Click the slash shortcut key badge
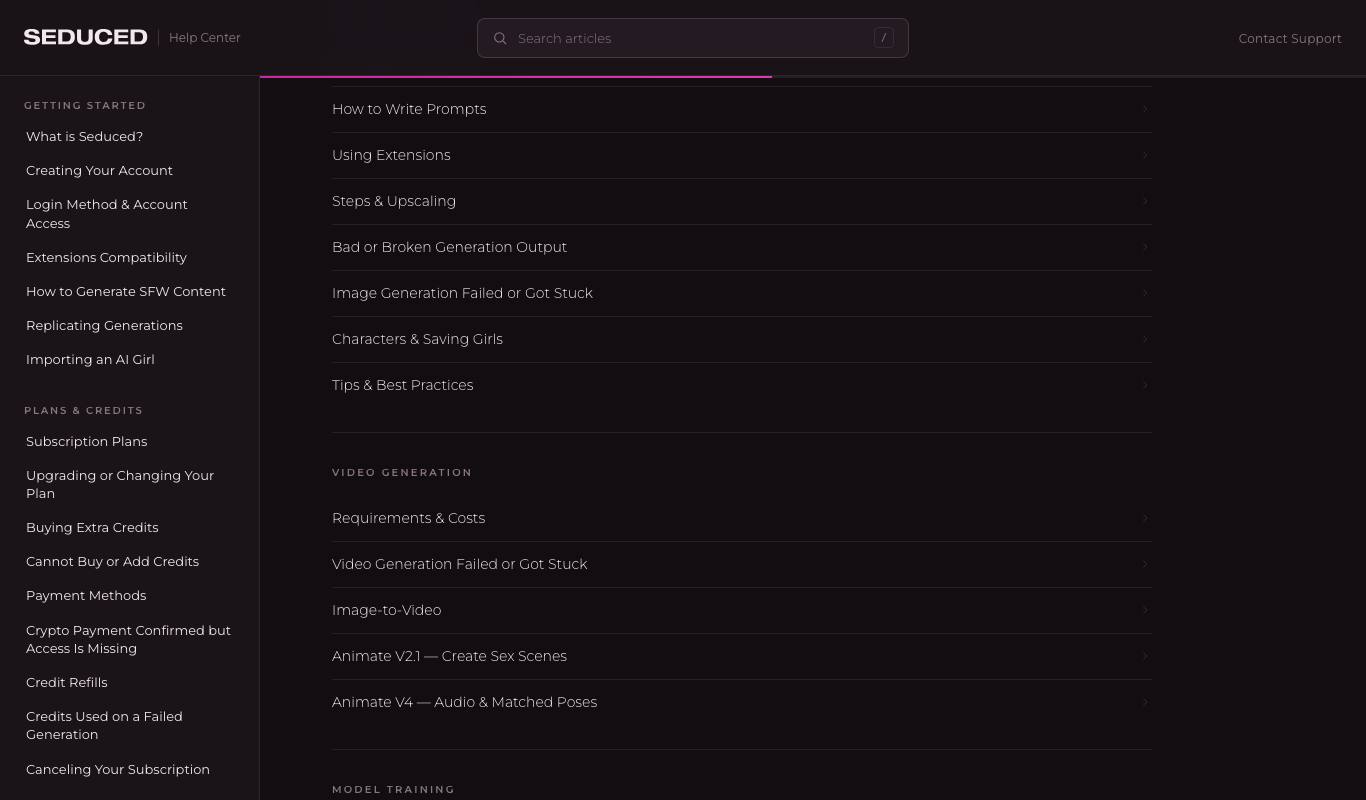 (x=883, y=38)
